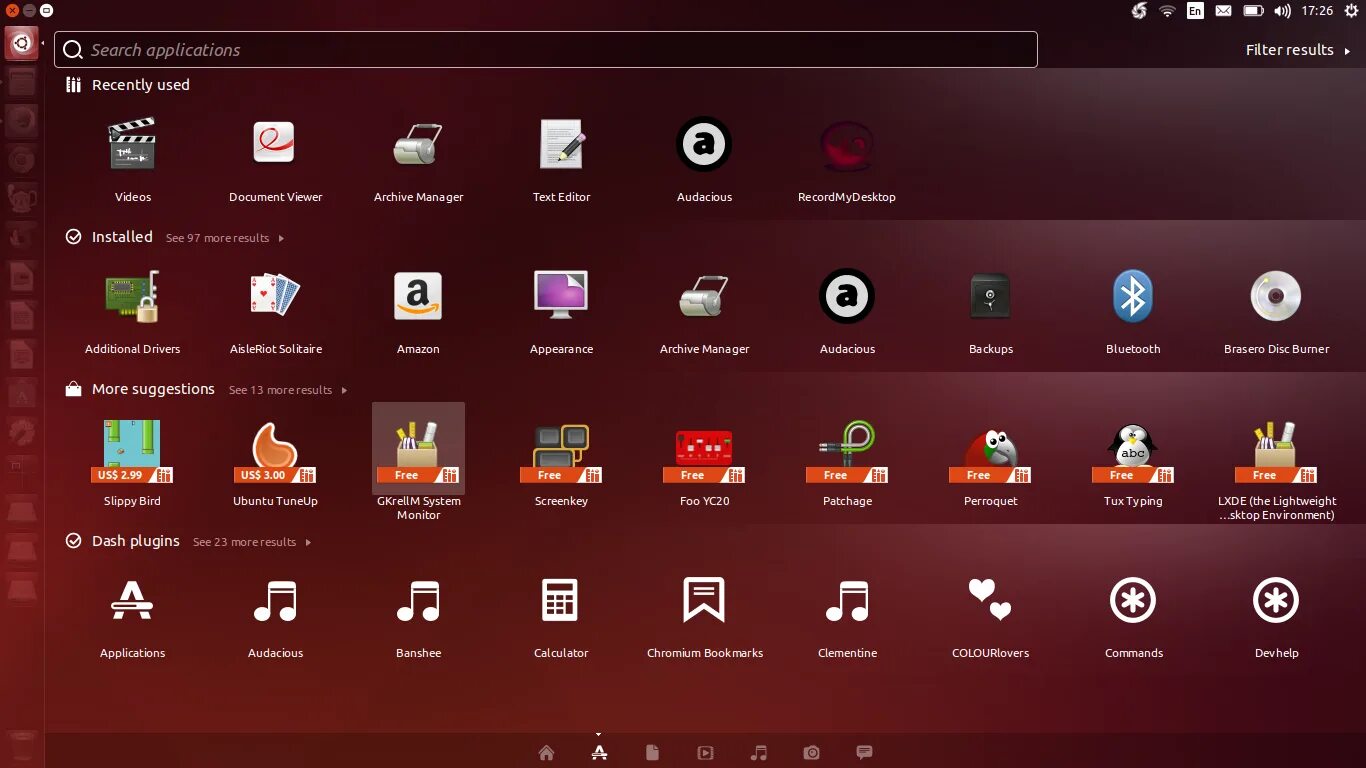Screen dimensions: 1366x768
Task: Open the Amazon app
Action: pyautogui.click(x=418, y=310)
